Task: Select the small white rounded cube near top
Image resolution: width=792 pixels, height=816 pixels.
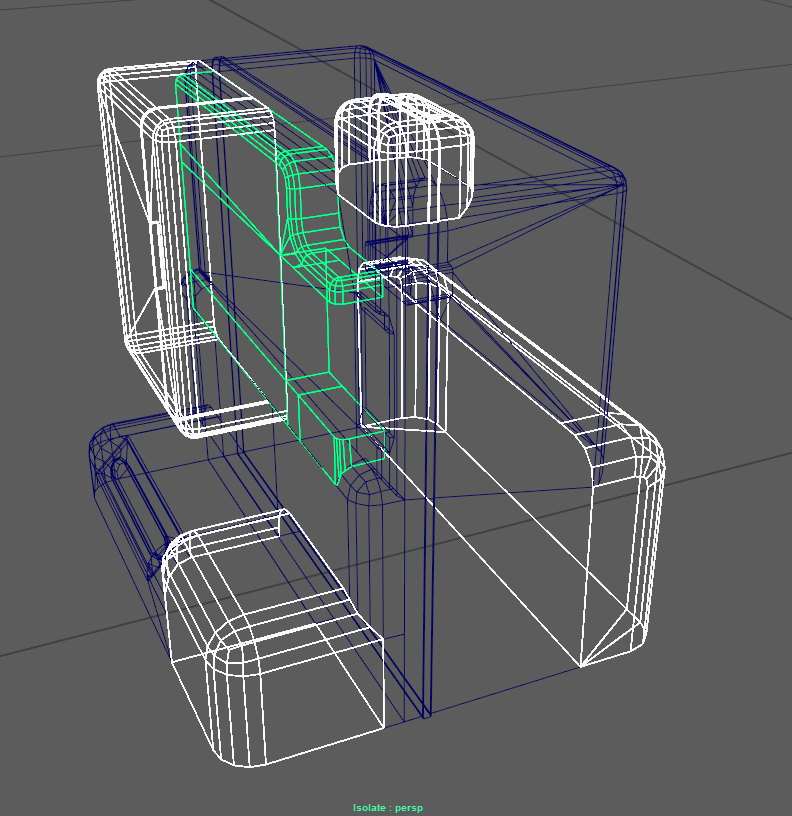Action: coord(404,160)
